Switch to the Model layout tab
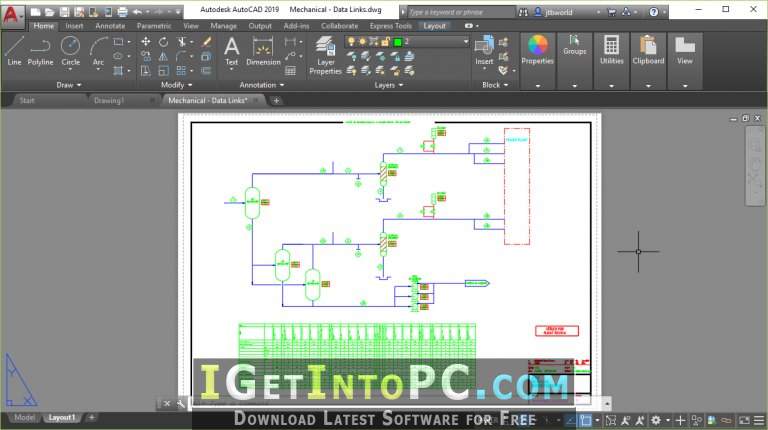The image size is (768, 430). click(24, 417)
